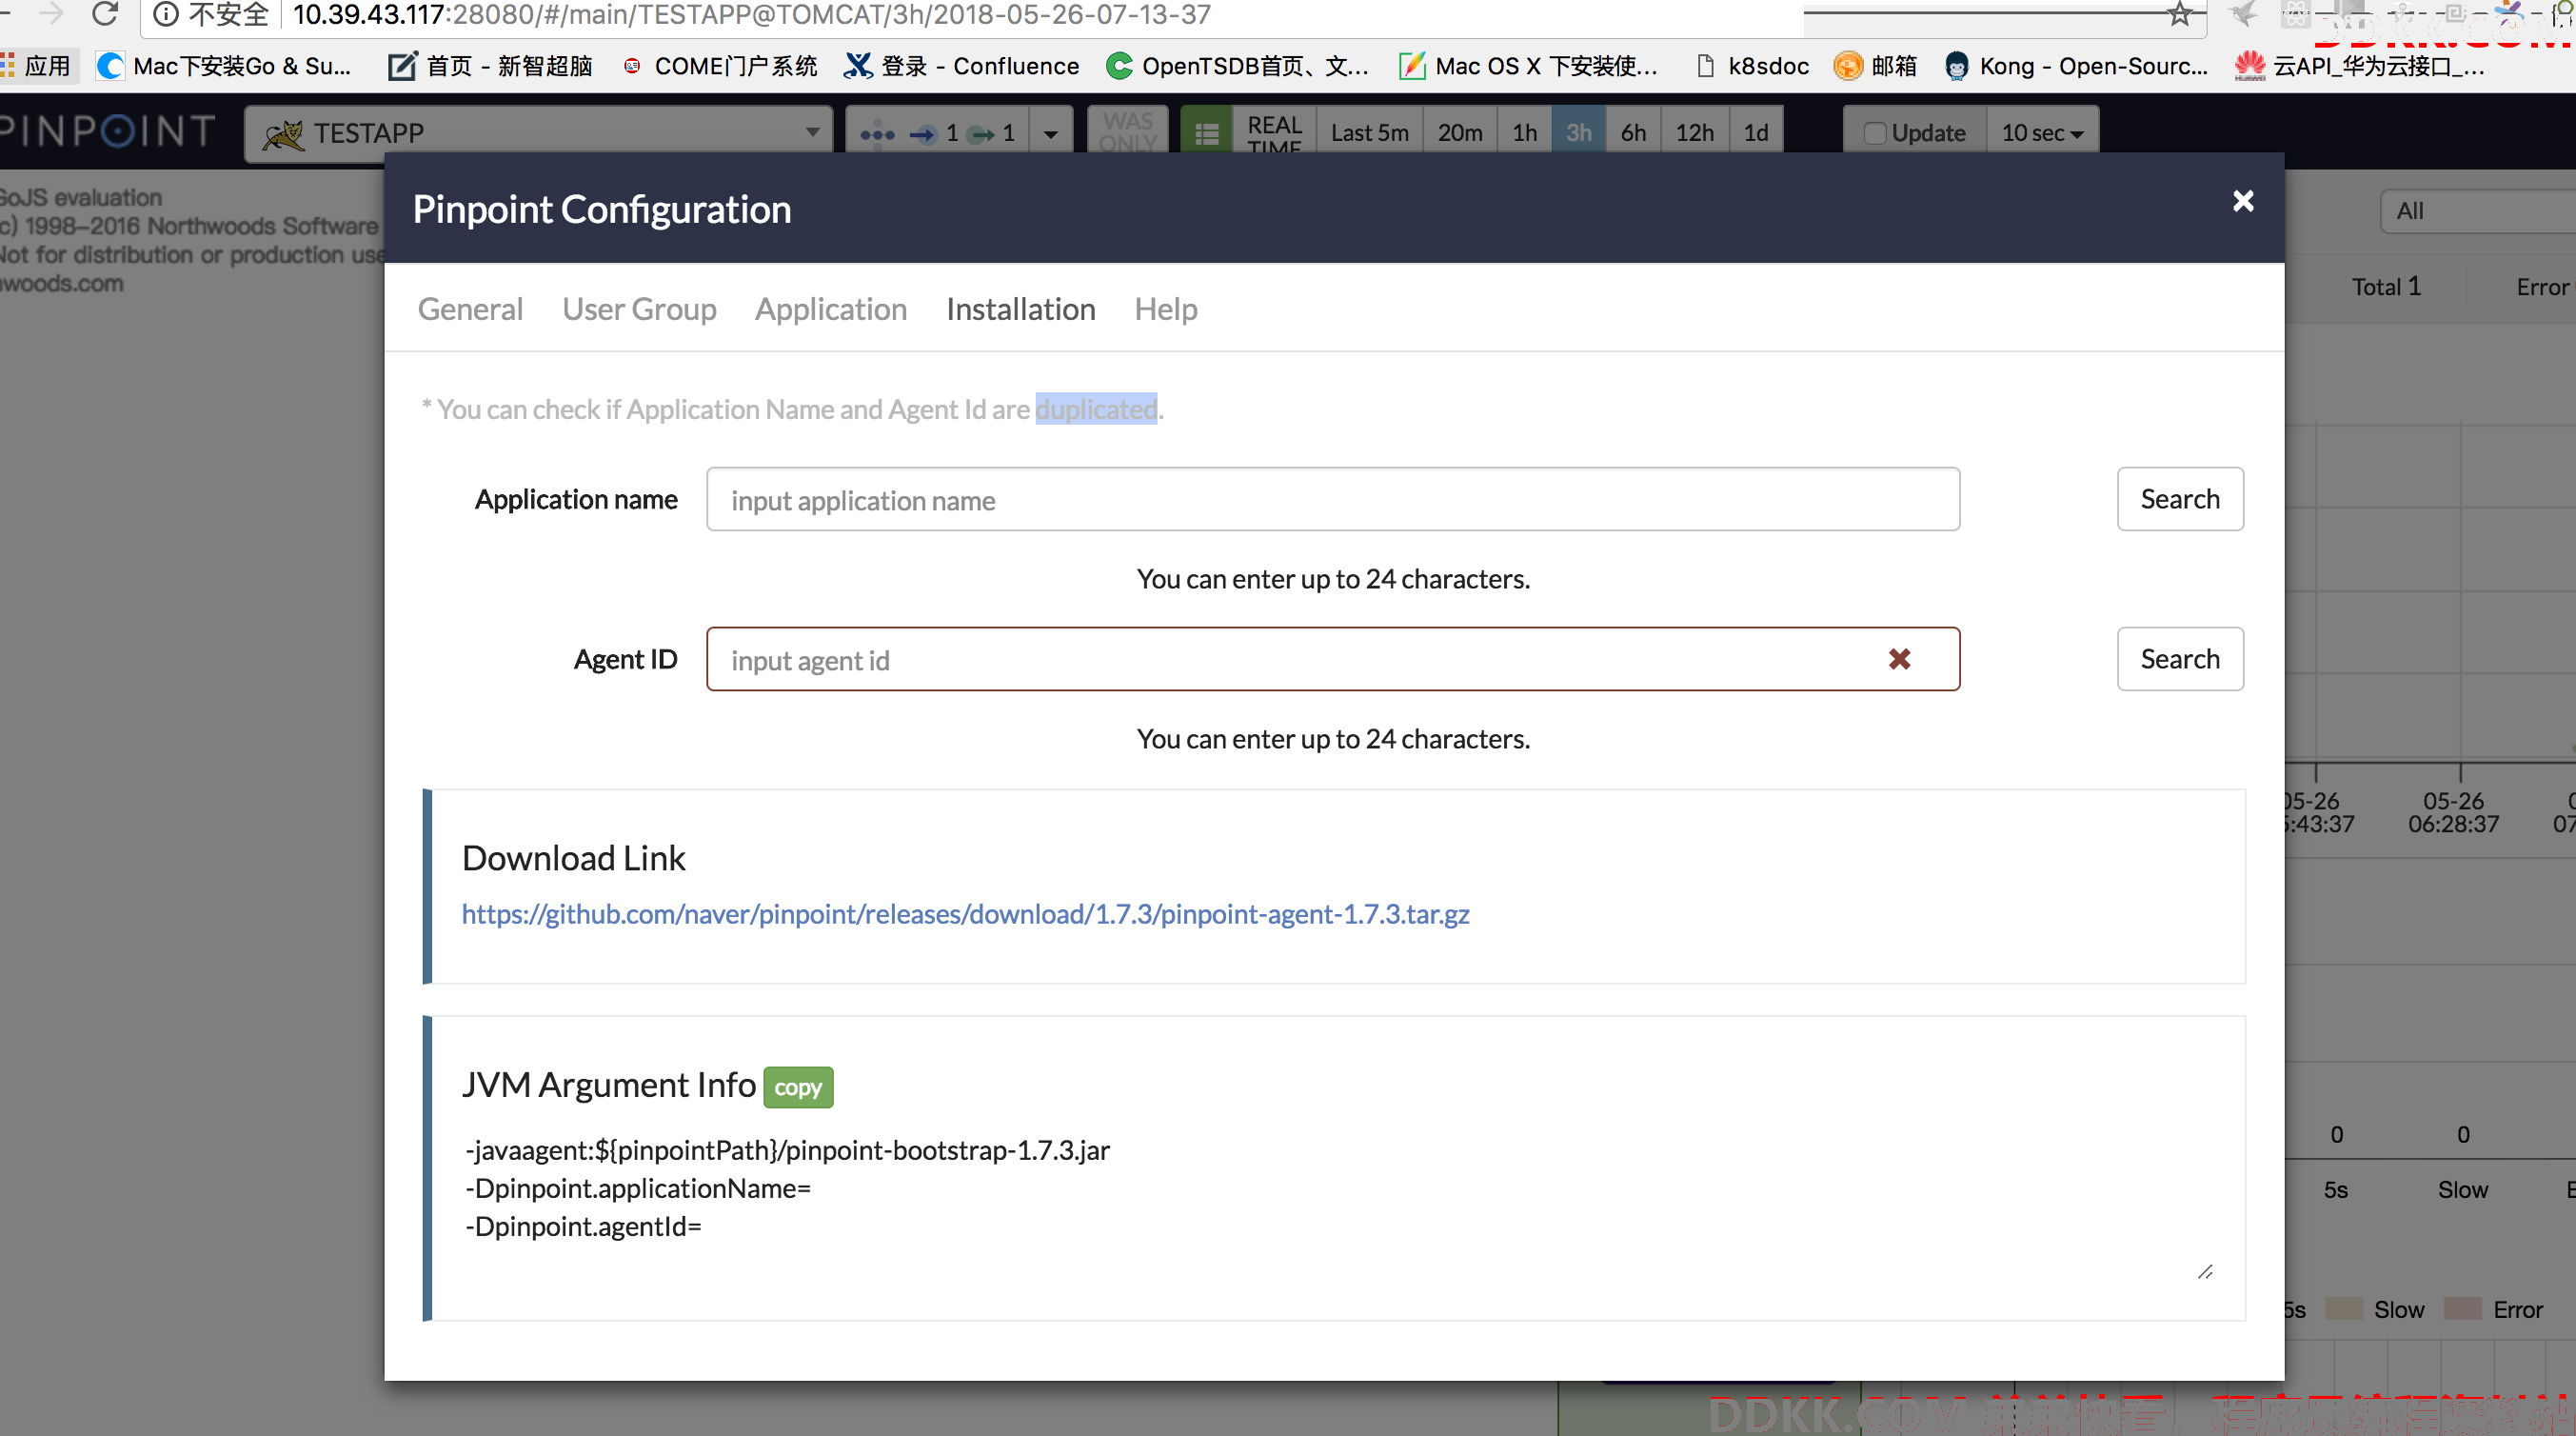
Task: Enable the Update checkbox
Action: point(1875,133)
